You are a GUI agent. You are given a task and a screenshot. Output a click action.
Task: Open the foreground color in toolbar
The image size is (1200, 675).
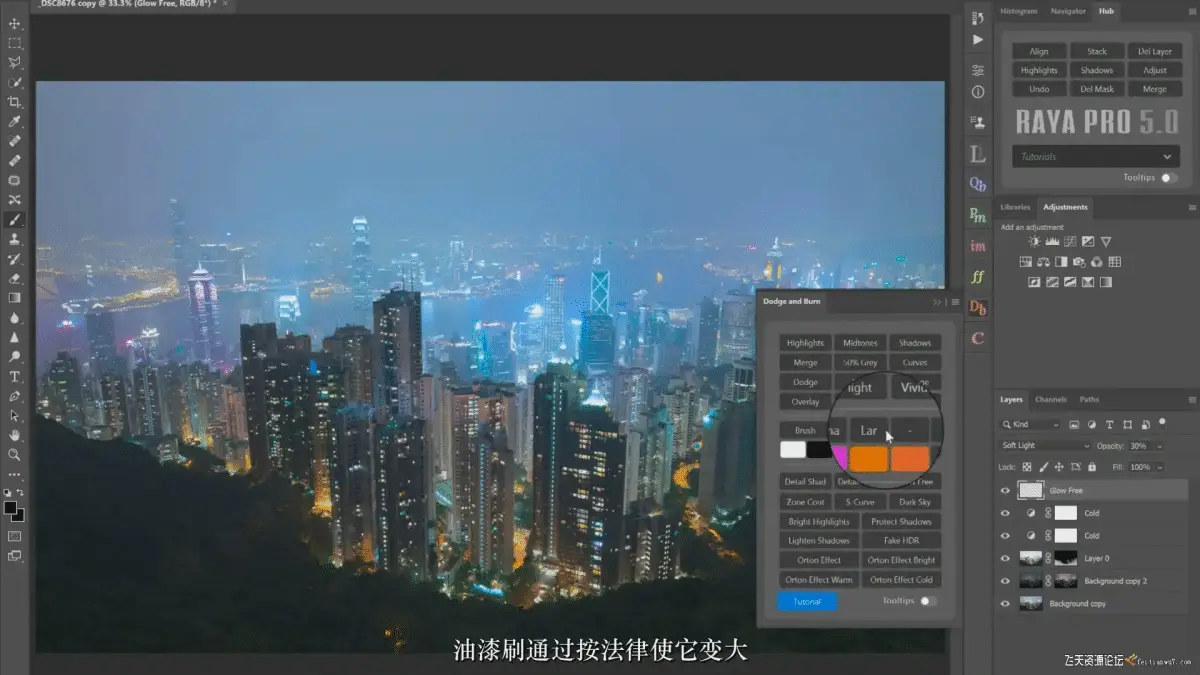point(11,508)
